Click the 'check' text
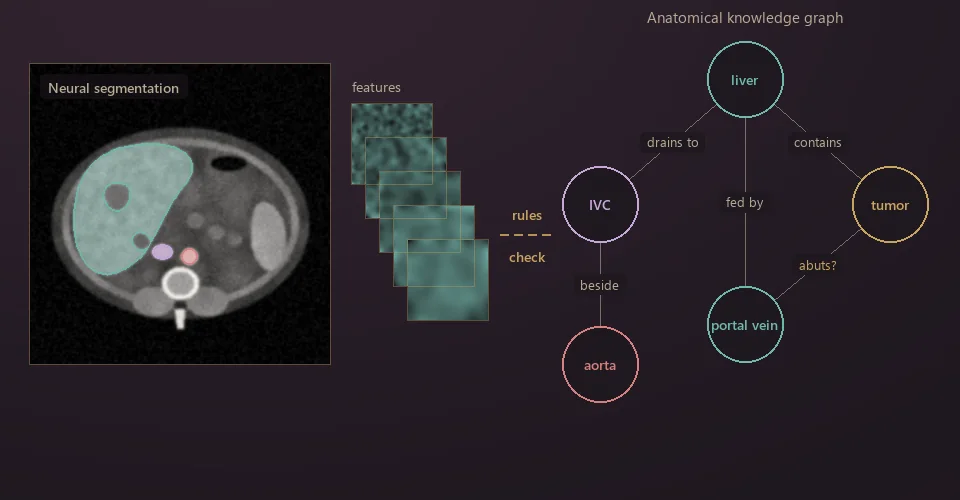 (527, 257)
